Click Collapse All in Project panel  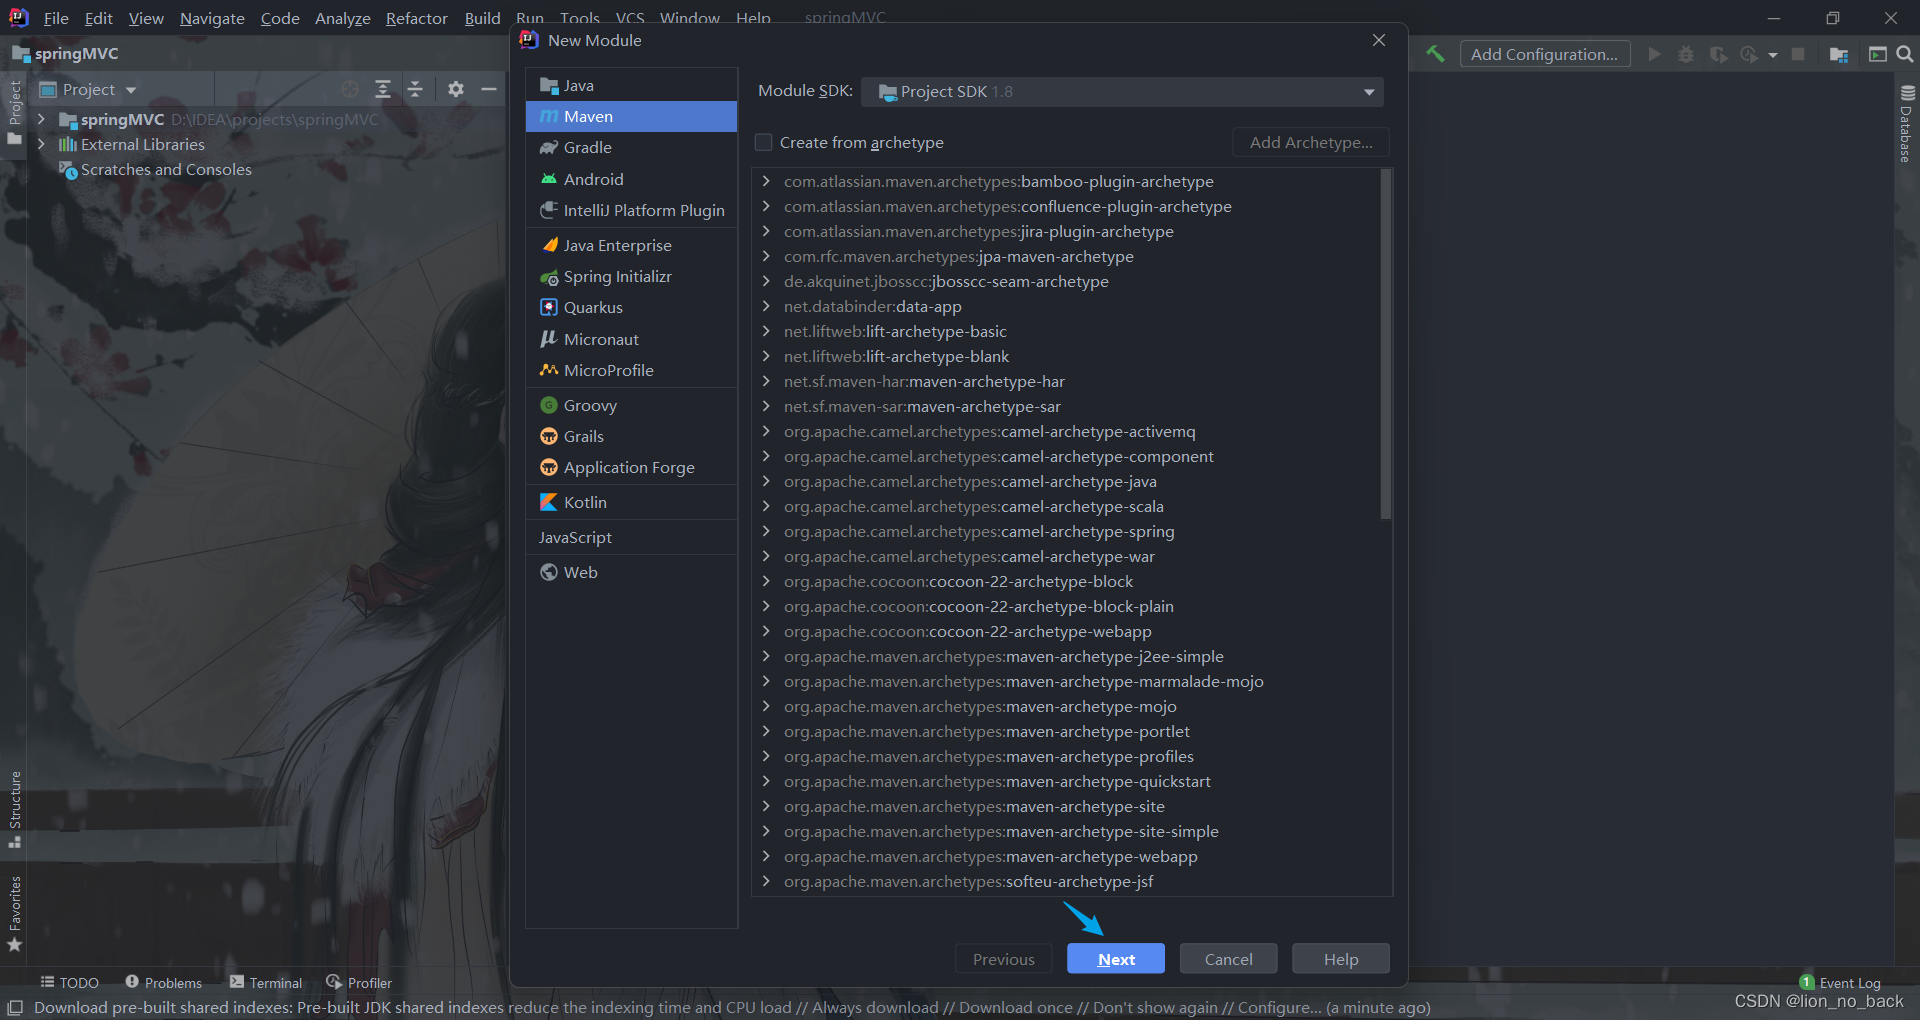point(415,89)
